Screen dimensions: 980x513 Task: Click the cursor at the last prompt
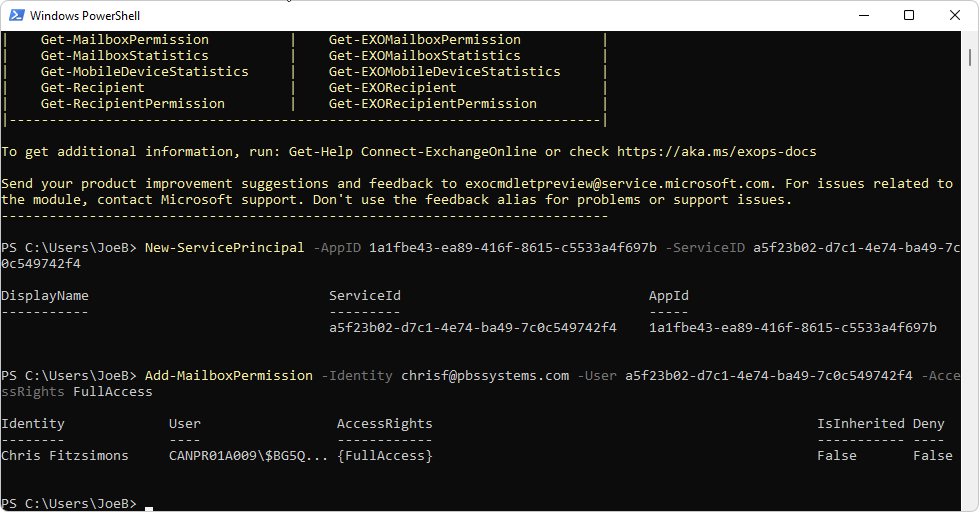coord(149,505)
